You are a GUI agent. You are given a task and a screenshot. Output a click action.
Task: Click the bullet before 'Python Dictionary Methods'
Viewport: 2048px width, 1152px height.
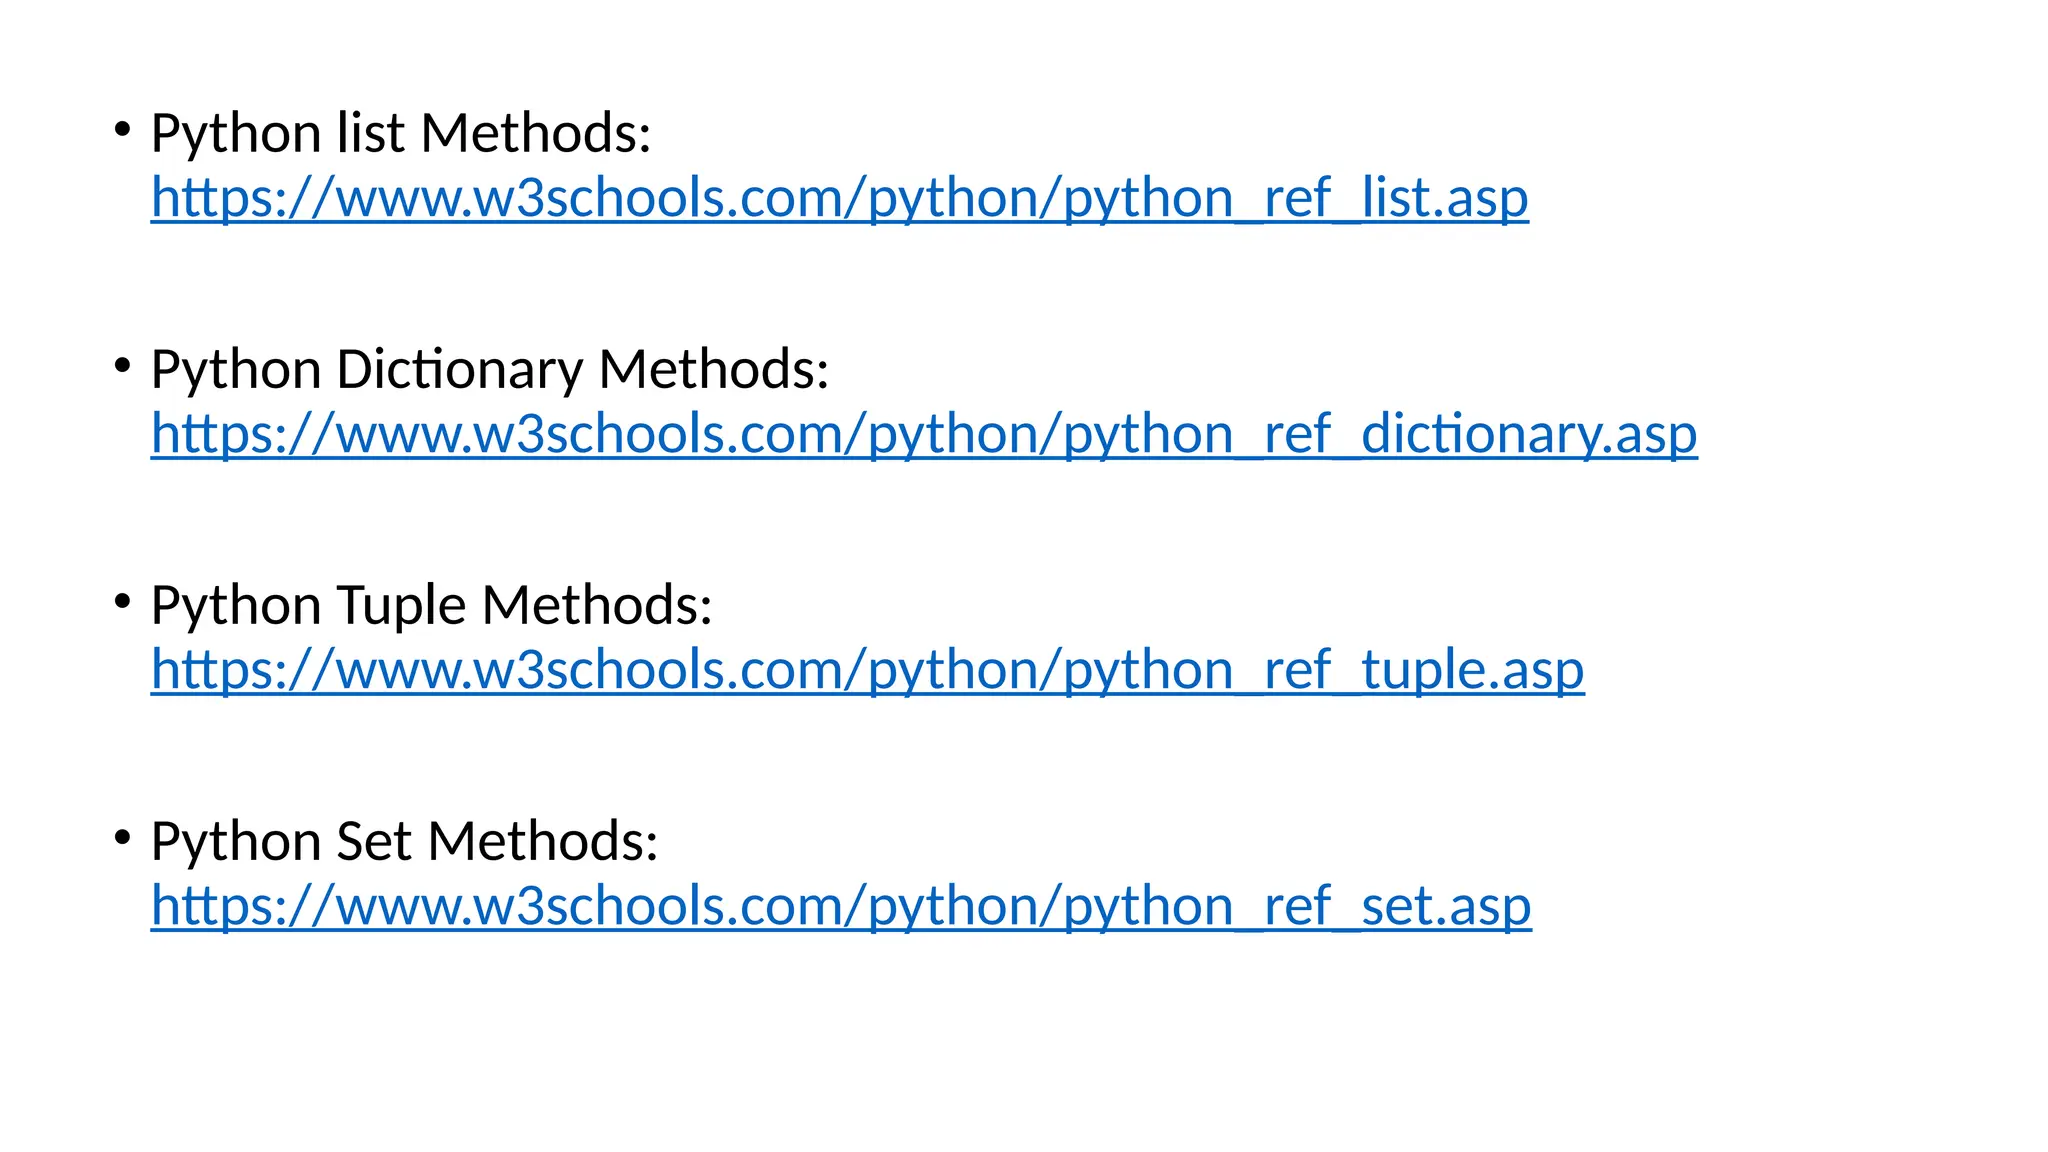(x=122, y=366)
